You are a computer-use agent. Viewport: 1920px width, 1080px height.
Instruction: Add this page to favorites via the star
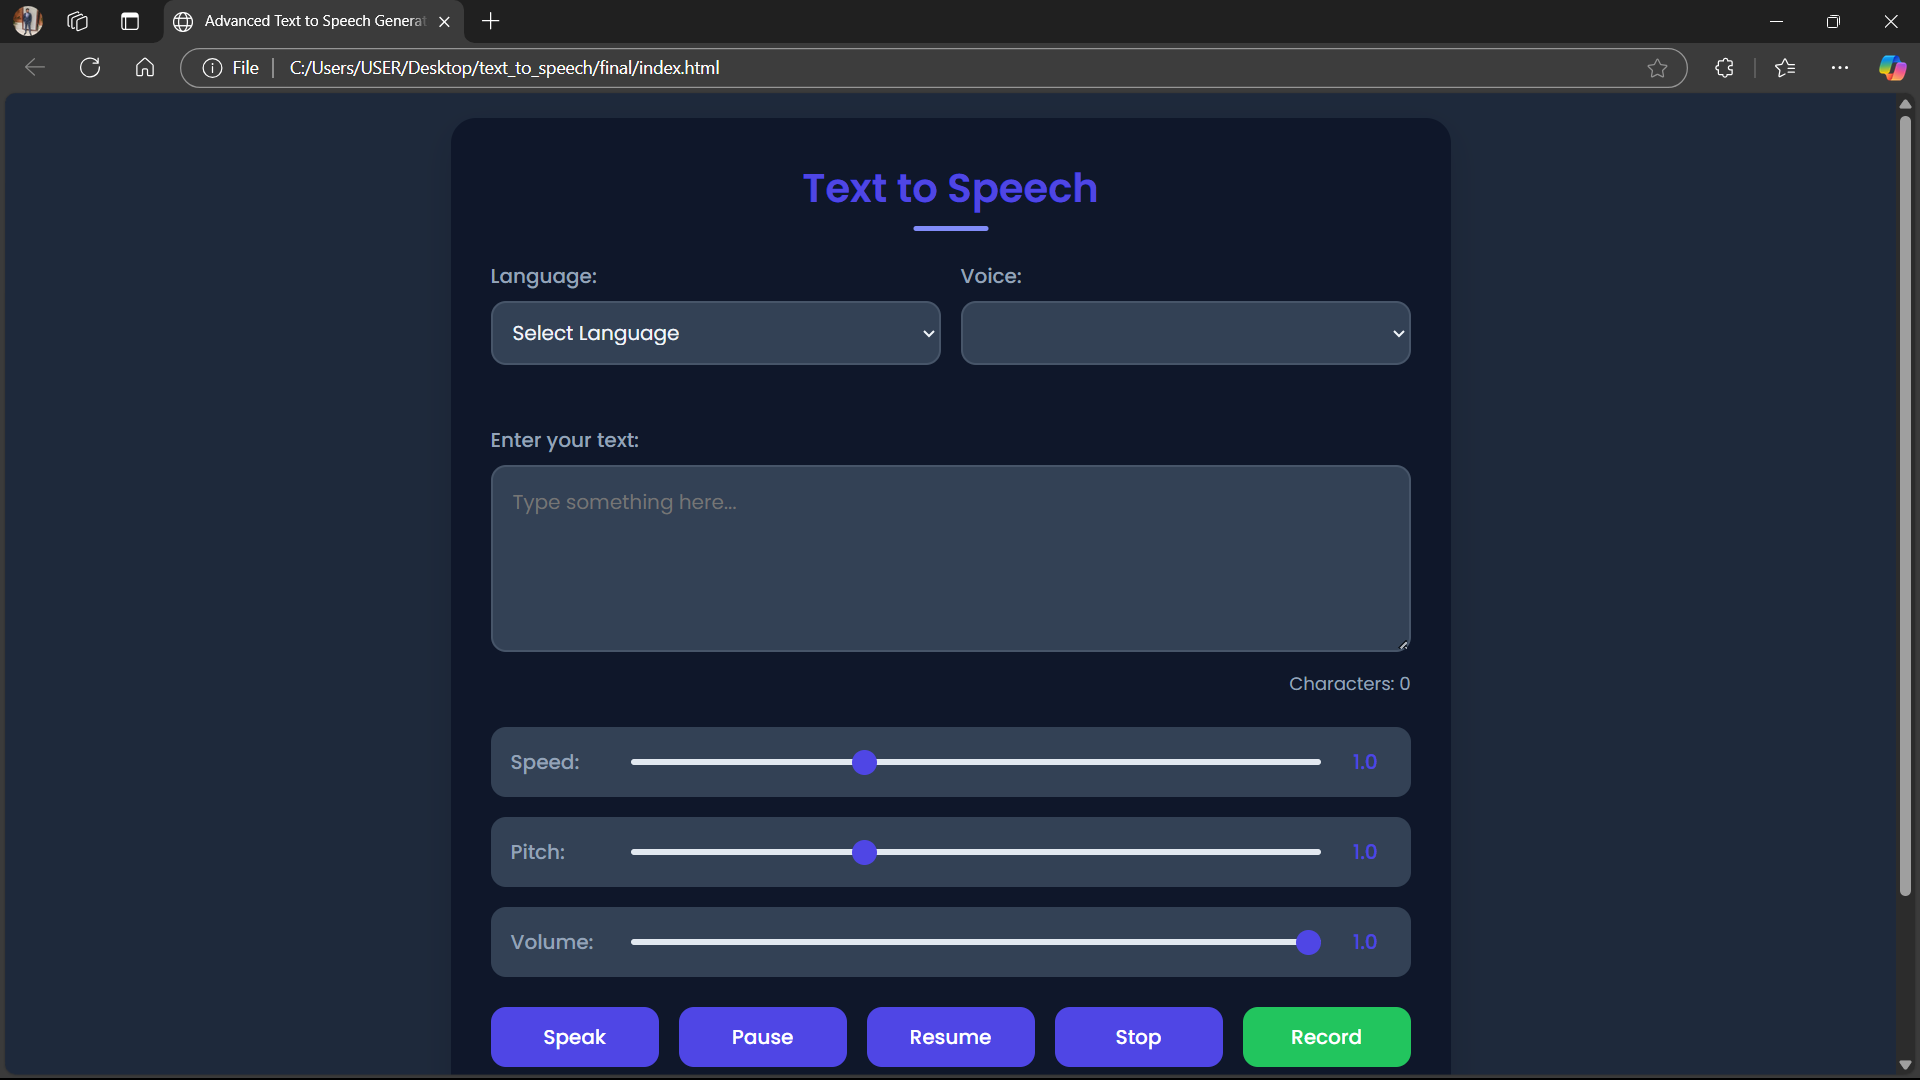pyautogui.click(x=1657, y=68)
